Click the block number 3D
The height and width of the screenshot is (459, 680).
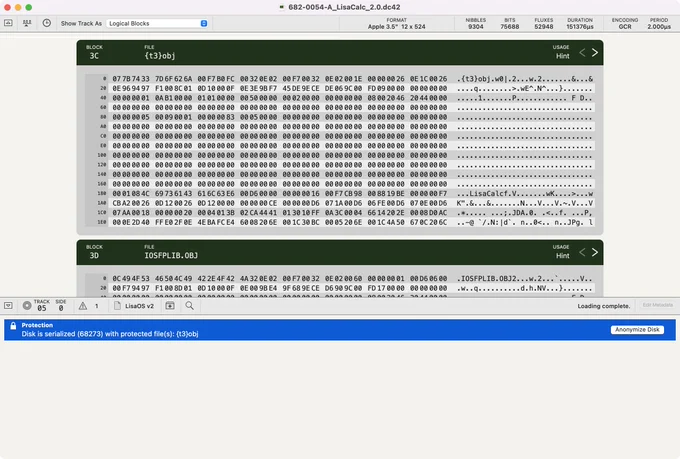coord(94,256)
